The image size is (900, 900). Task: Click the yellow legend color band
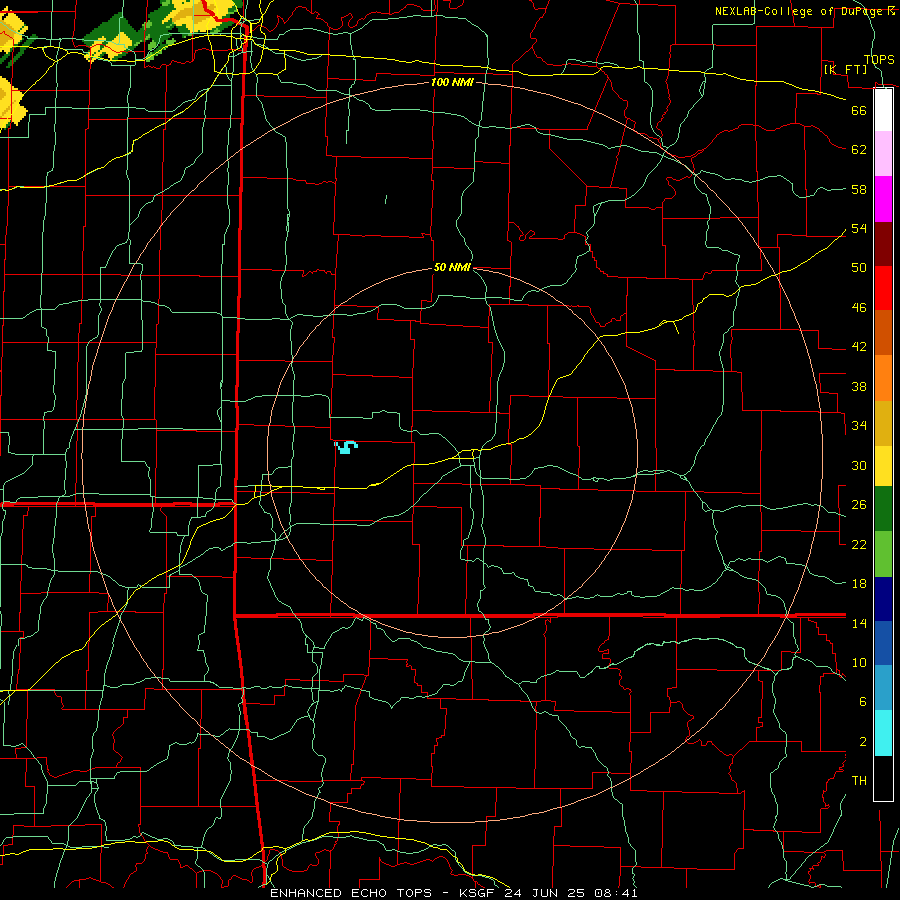883,465
